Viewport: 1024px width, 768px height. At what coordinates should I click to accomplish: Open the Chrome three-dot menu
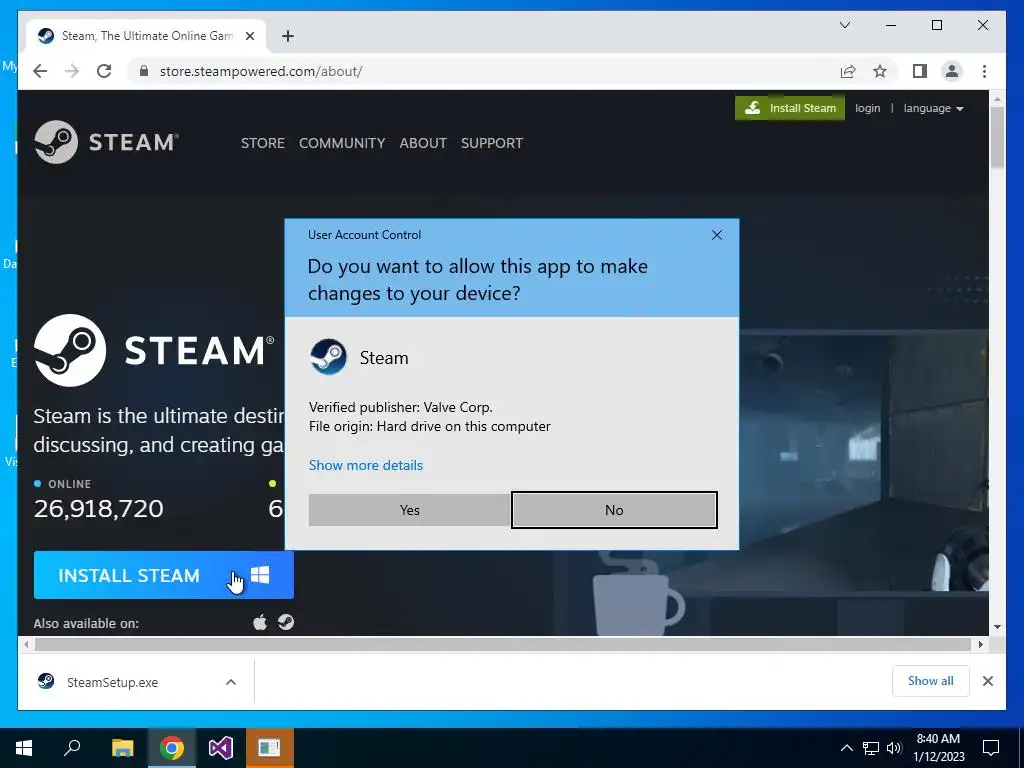[984, 71]
